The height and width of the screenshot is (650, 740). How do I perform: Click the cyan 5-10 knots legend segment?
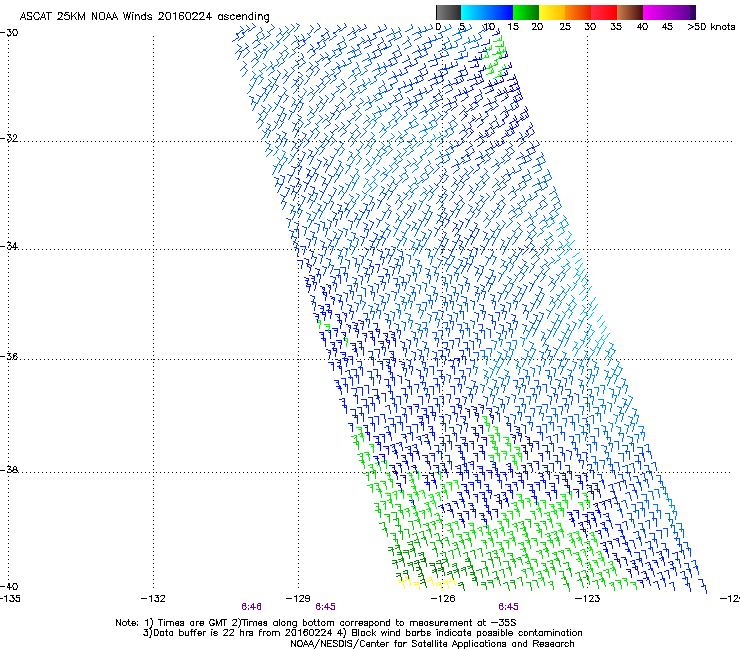click(x=474, y=12)
